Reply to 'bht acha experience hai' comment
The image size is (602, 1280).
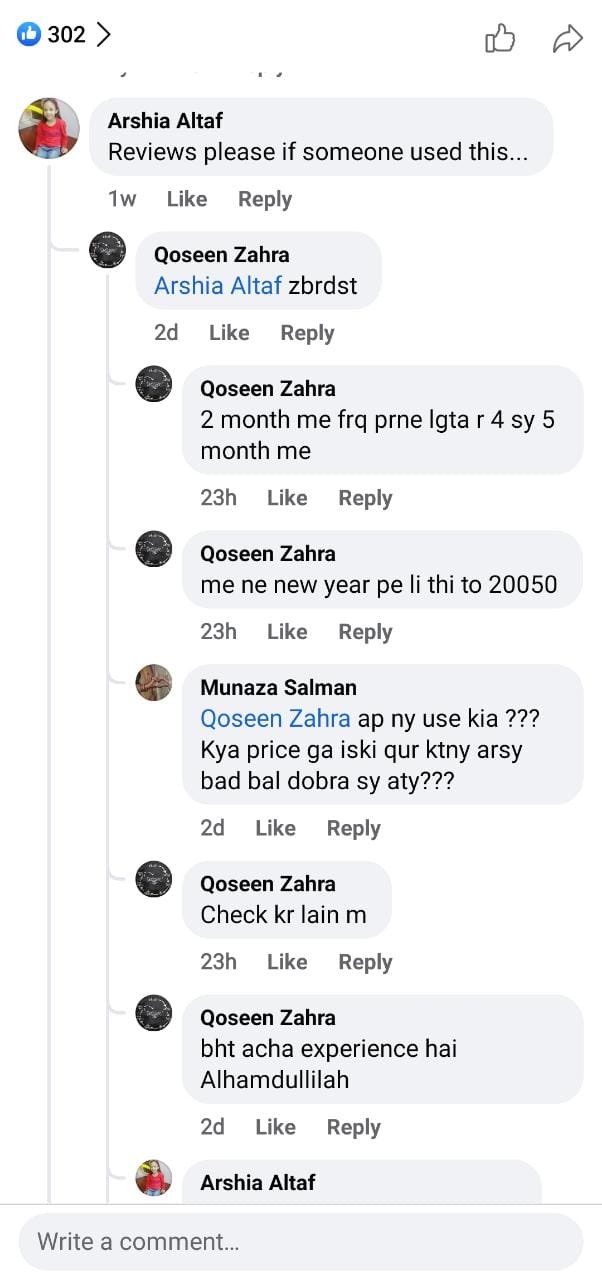click(x=353, y=1127)
